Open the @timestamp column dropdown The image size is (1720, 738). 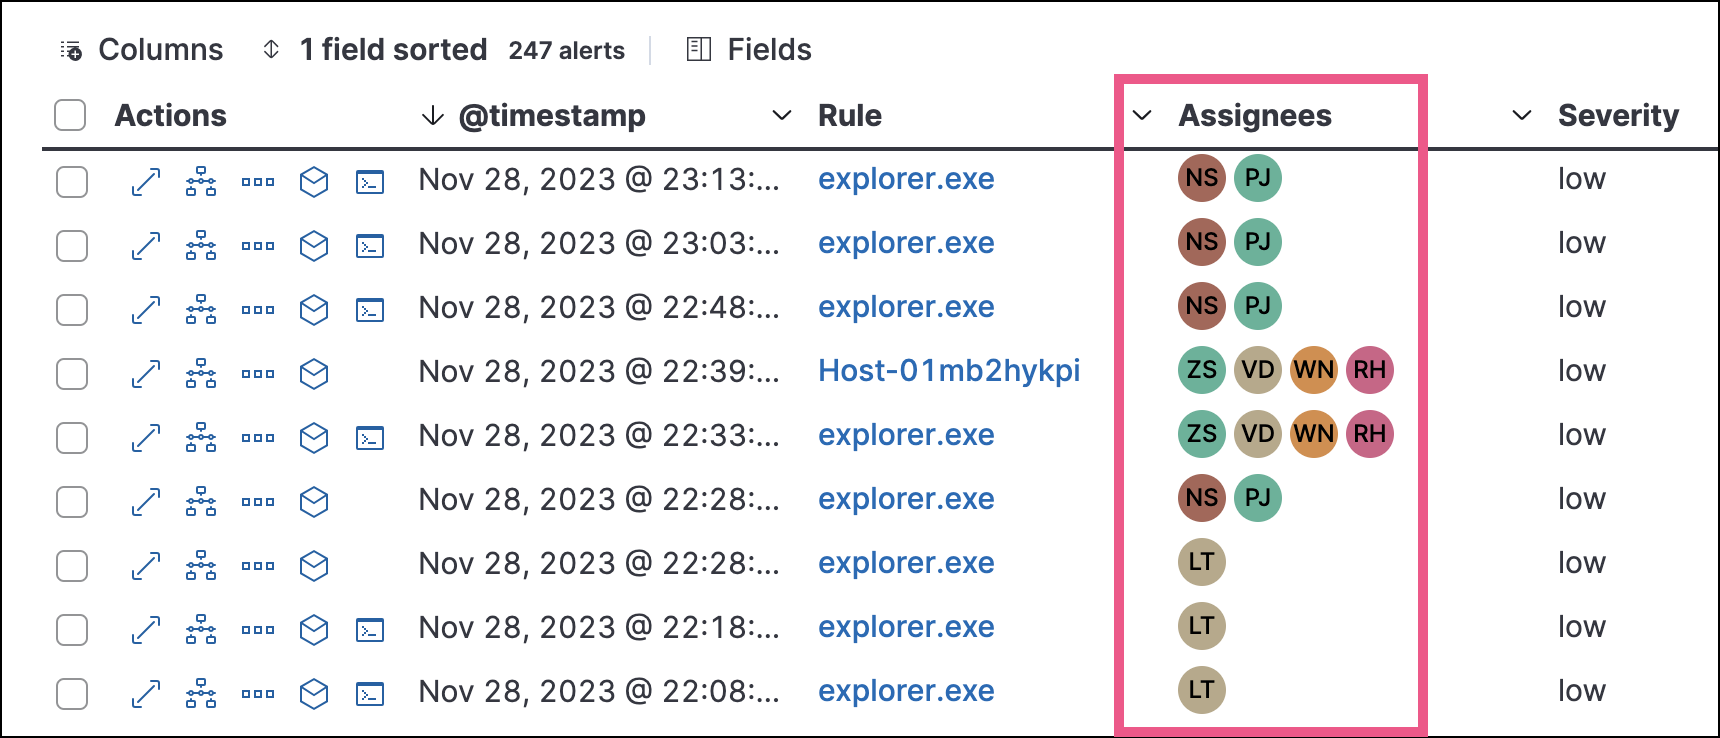click(782, 116)
